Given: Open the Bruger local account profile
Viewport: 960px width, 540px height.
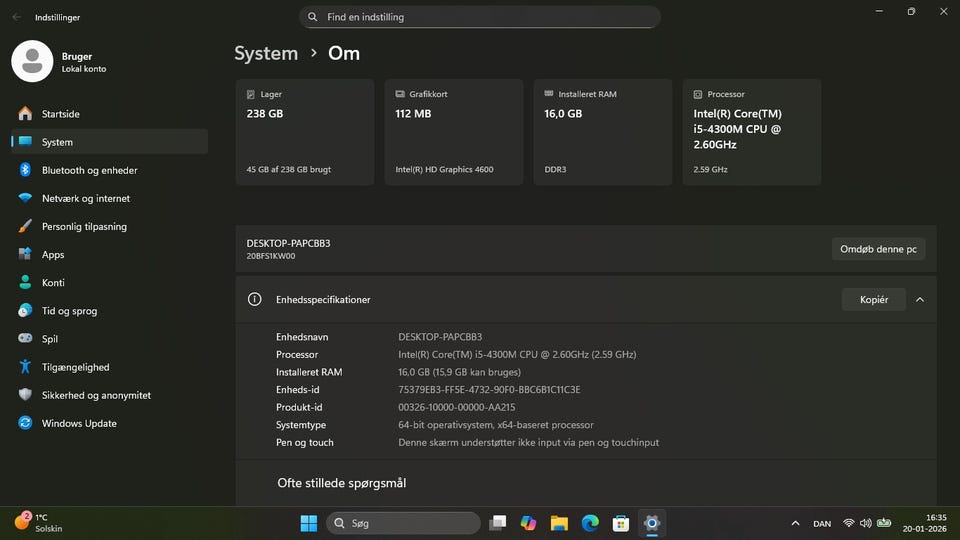Looking at the screenshot, I should (60, 62).
